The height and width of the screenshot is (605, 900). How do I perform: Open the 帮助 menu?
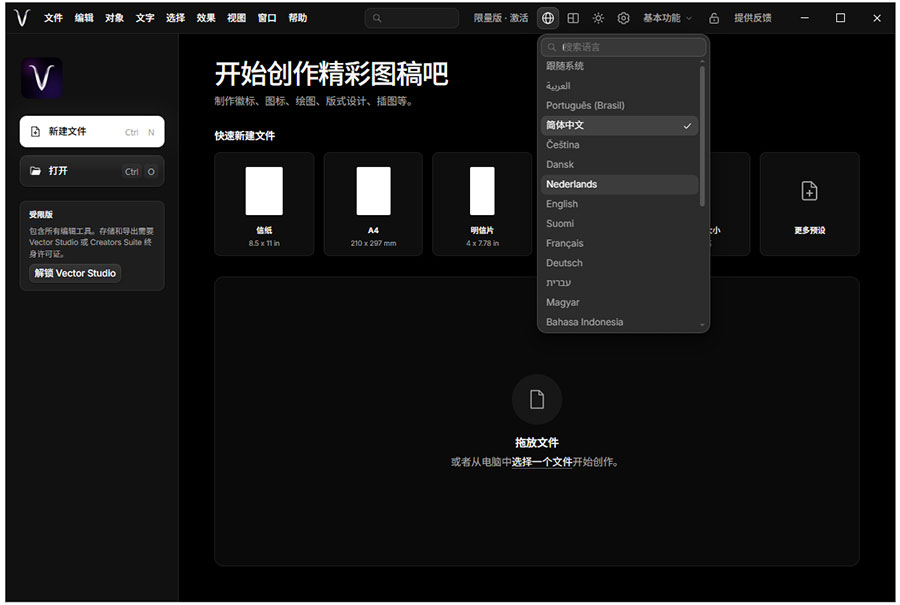point(297,18)
